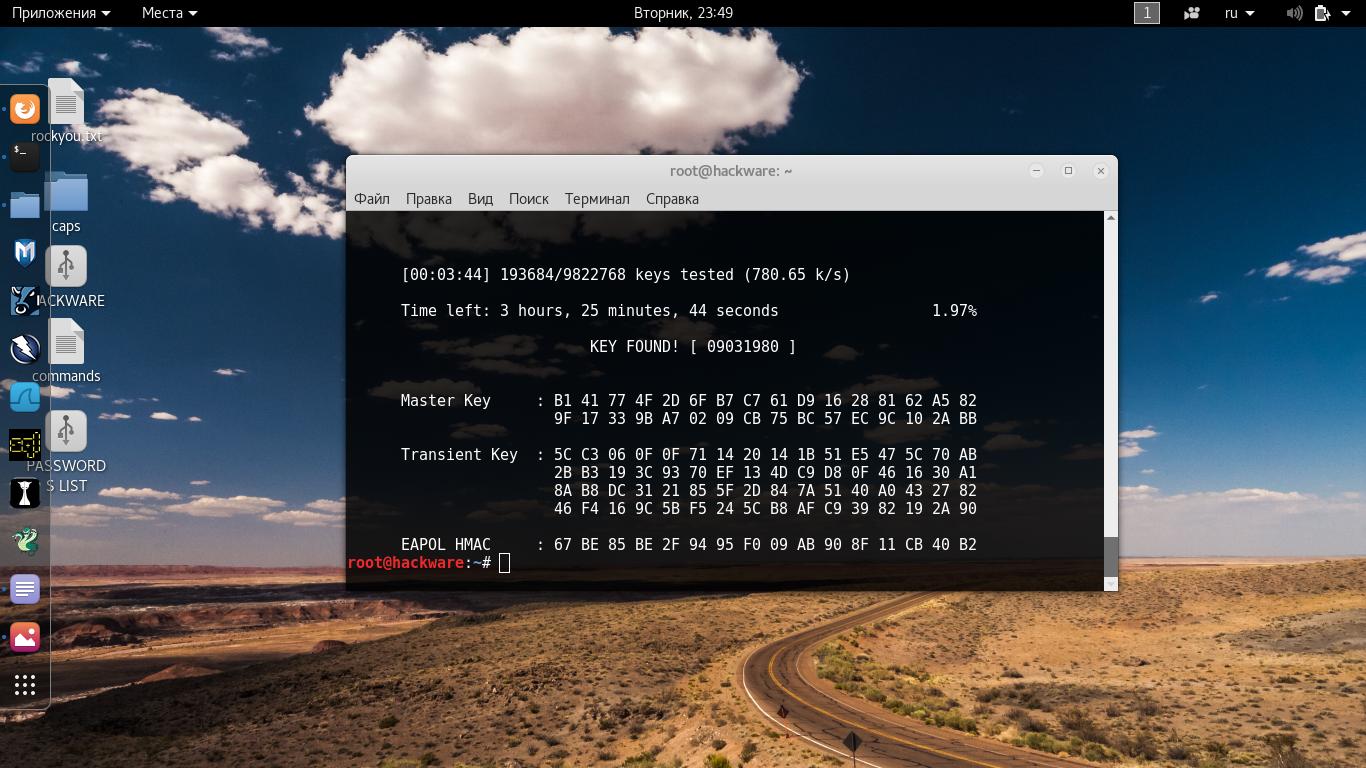Open the green dragon dock icon
The height and width of the screenshot is (768, 1366).
[x=25, y=541]
